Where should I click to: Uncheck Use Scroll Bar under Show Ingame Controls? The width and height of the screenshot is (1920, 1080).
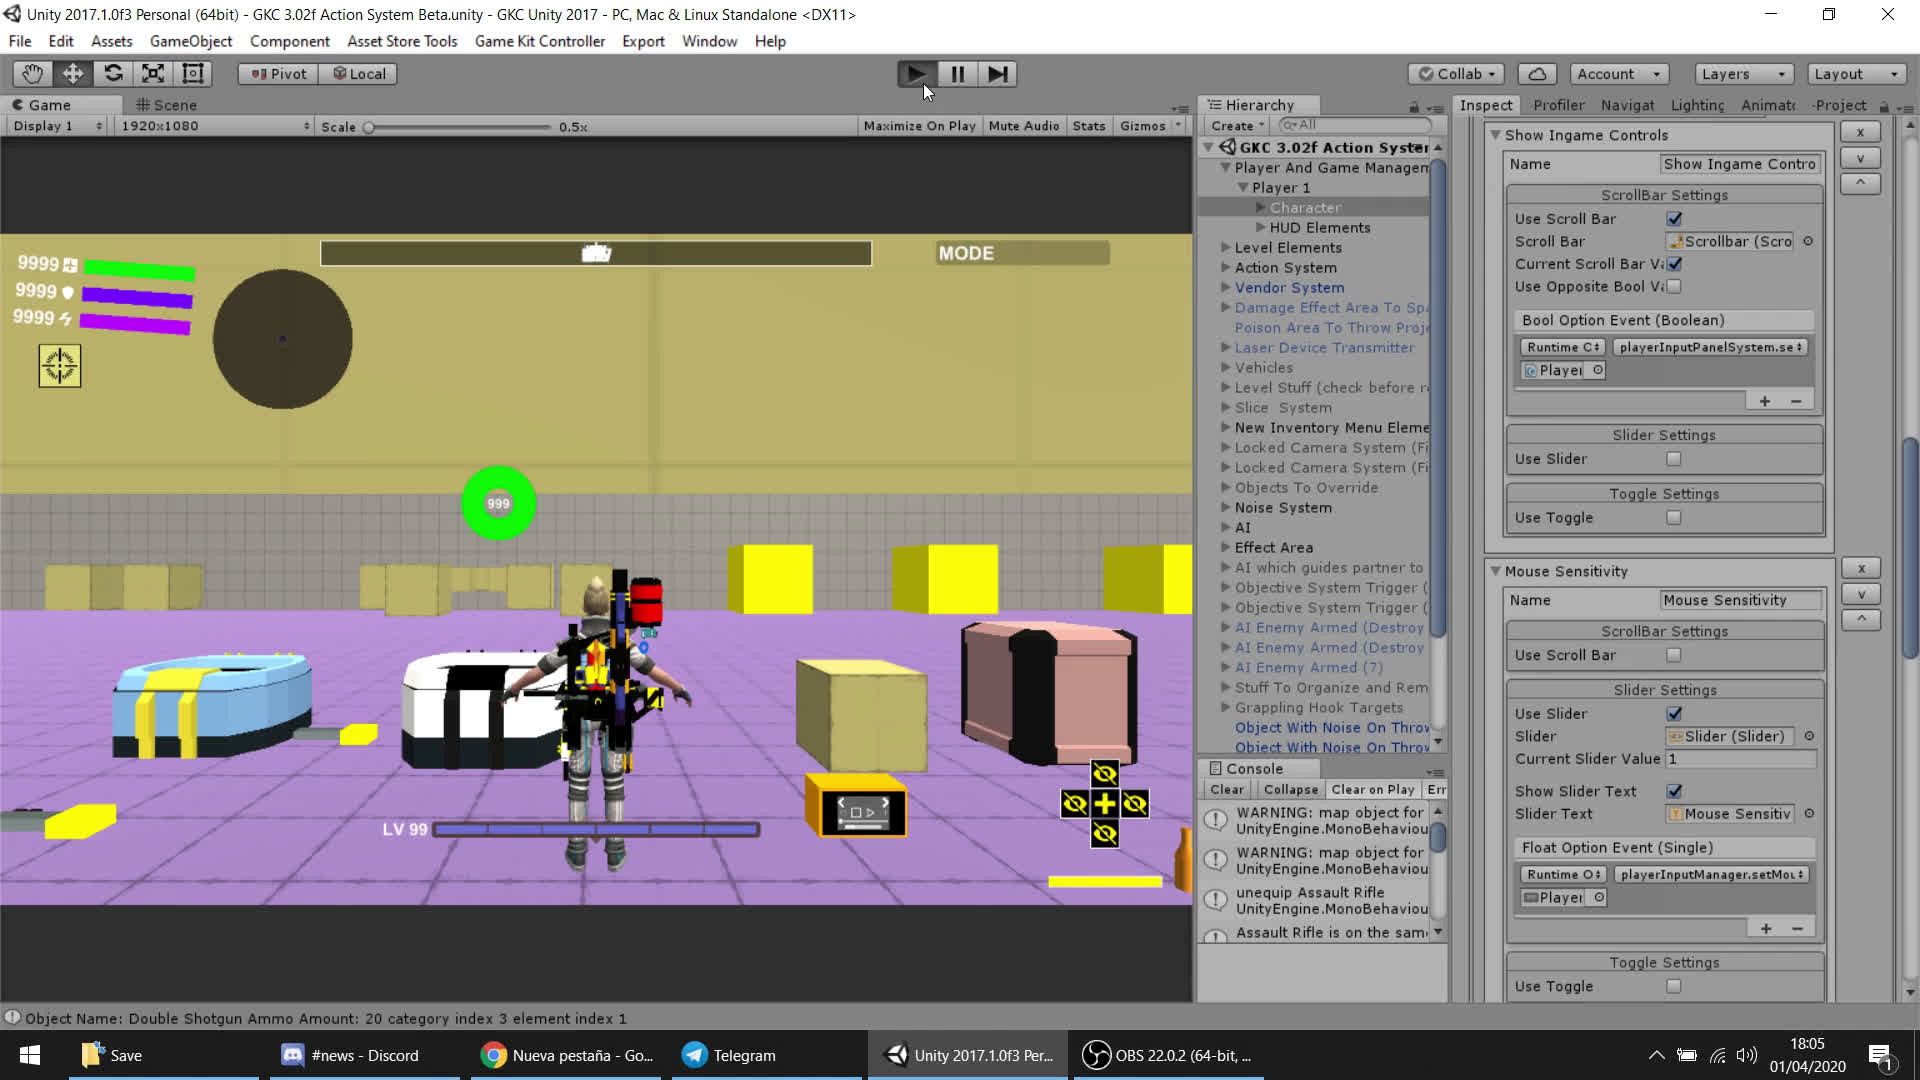point(1674,219)
